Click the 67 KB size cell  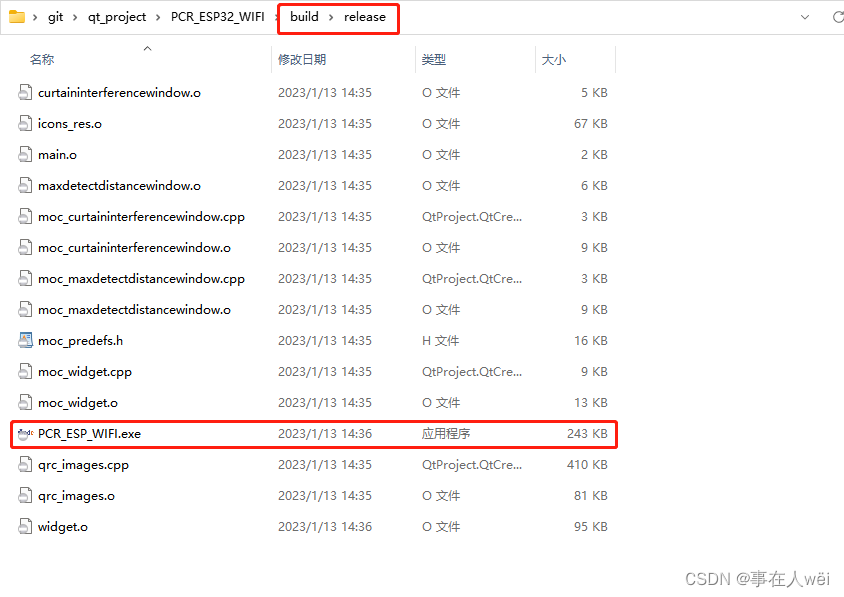click(590, 124)
